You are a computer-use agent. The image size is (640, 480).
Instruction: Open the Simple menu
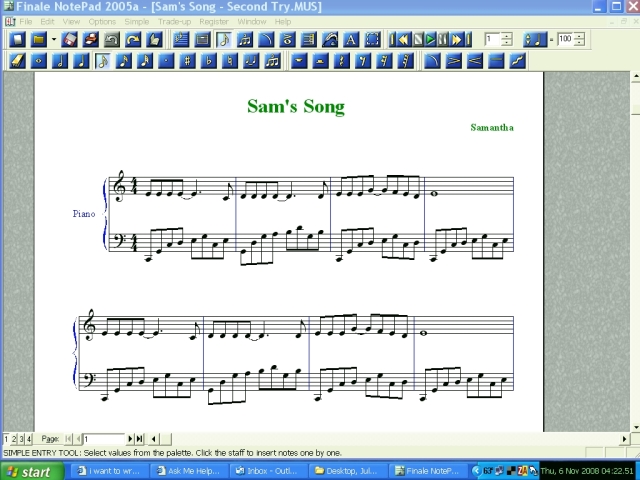click(x=136, y=21)
